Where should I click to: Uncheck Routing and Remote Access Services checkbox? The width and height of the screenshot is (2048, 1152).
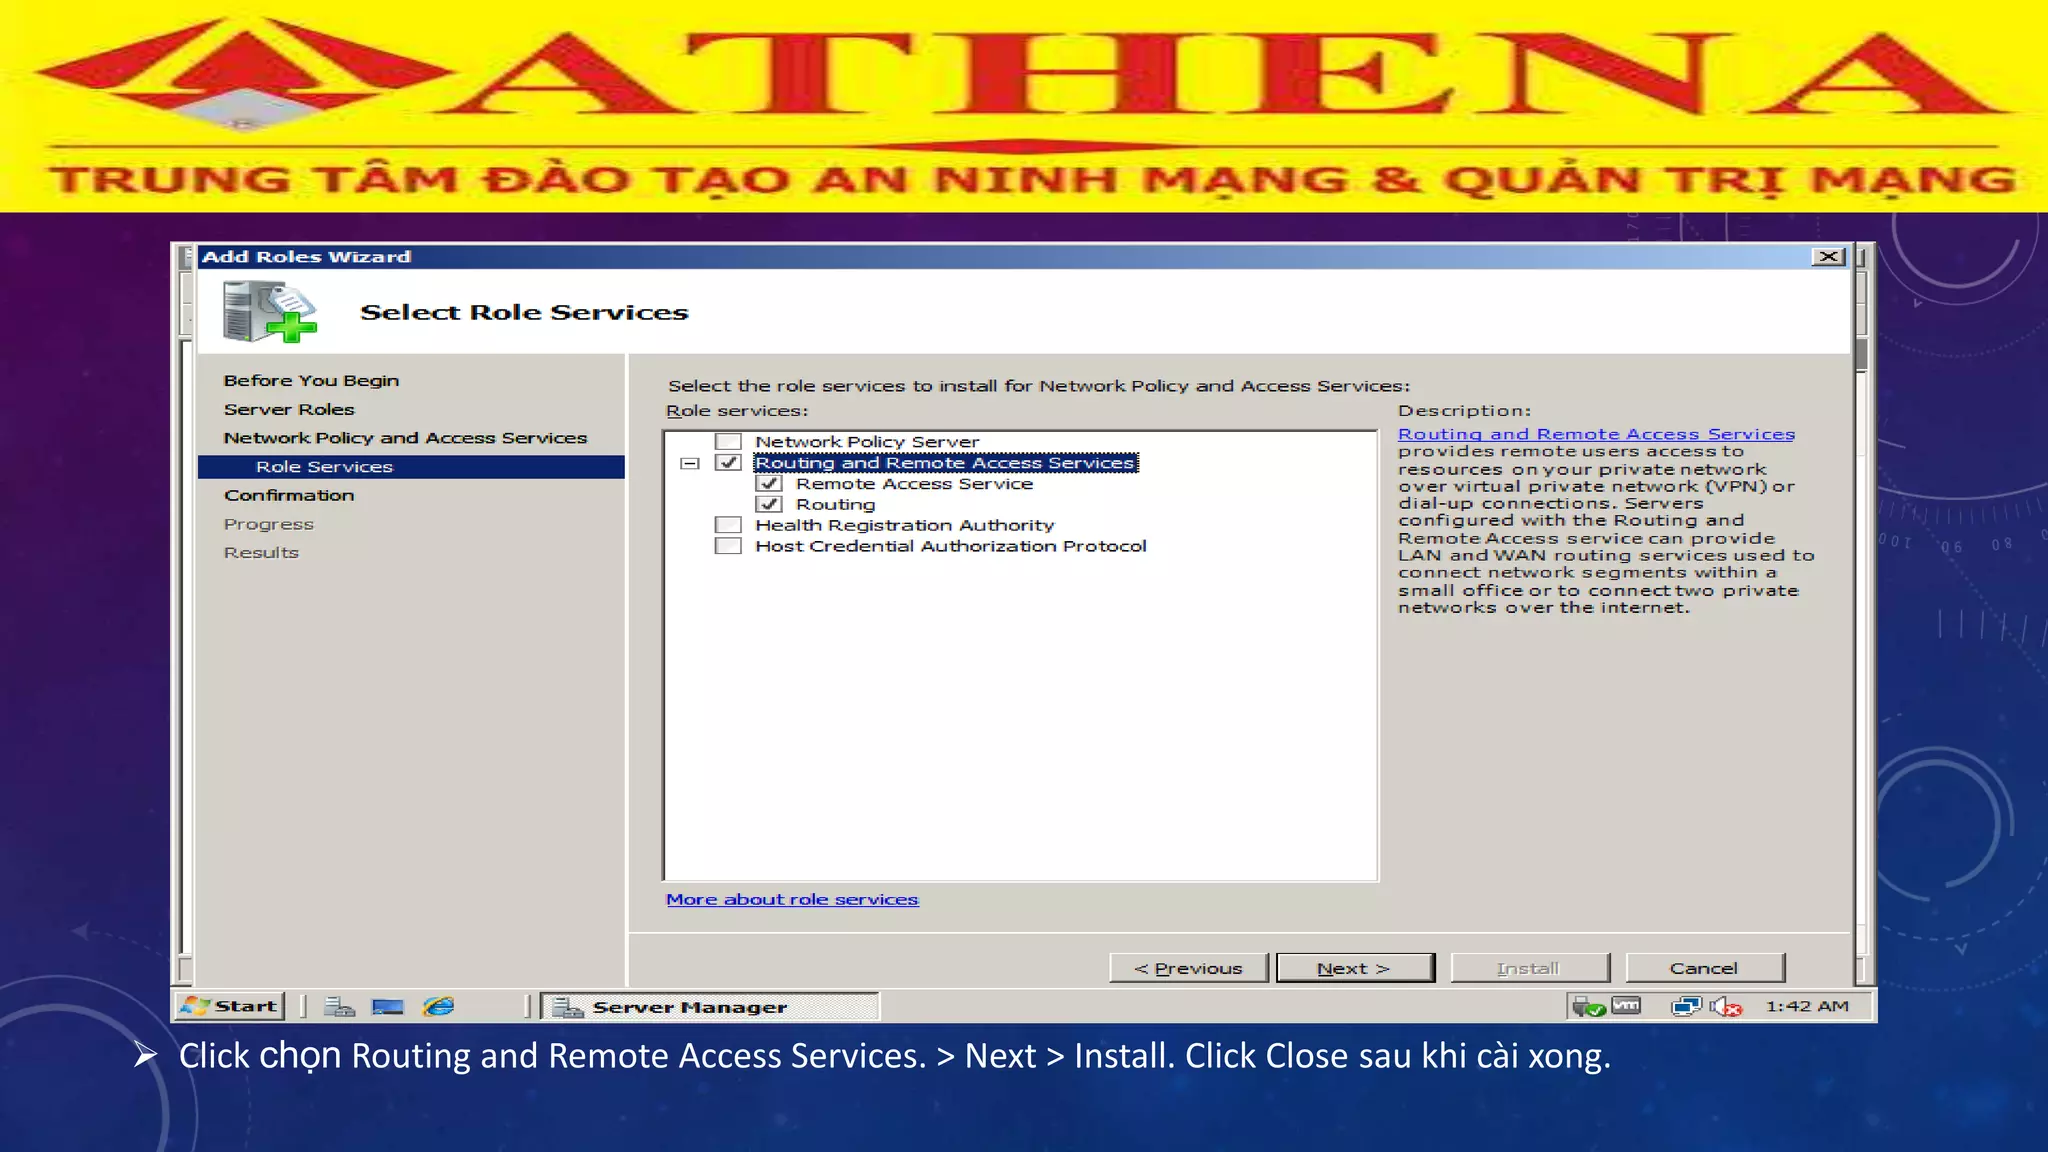coord(728,462)
